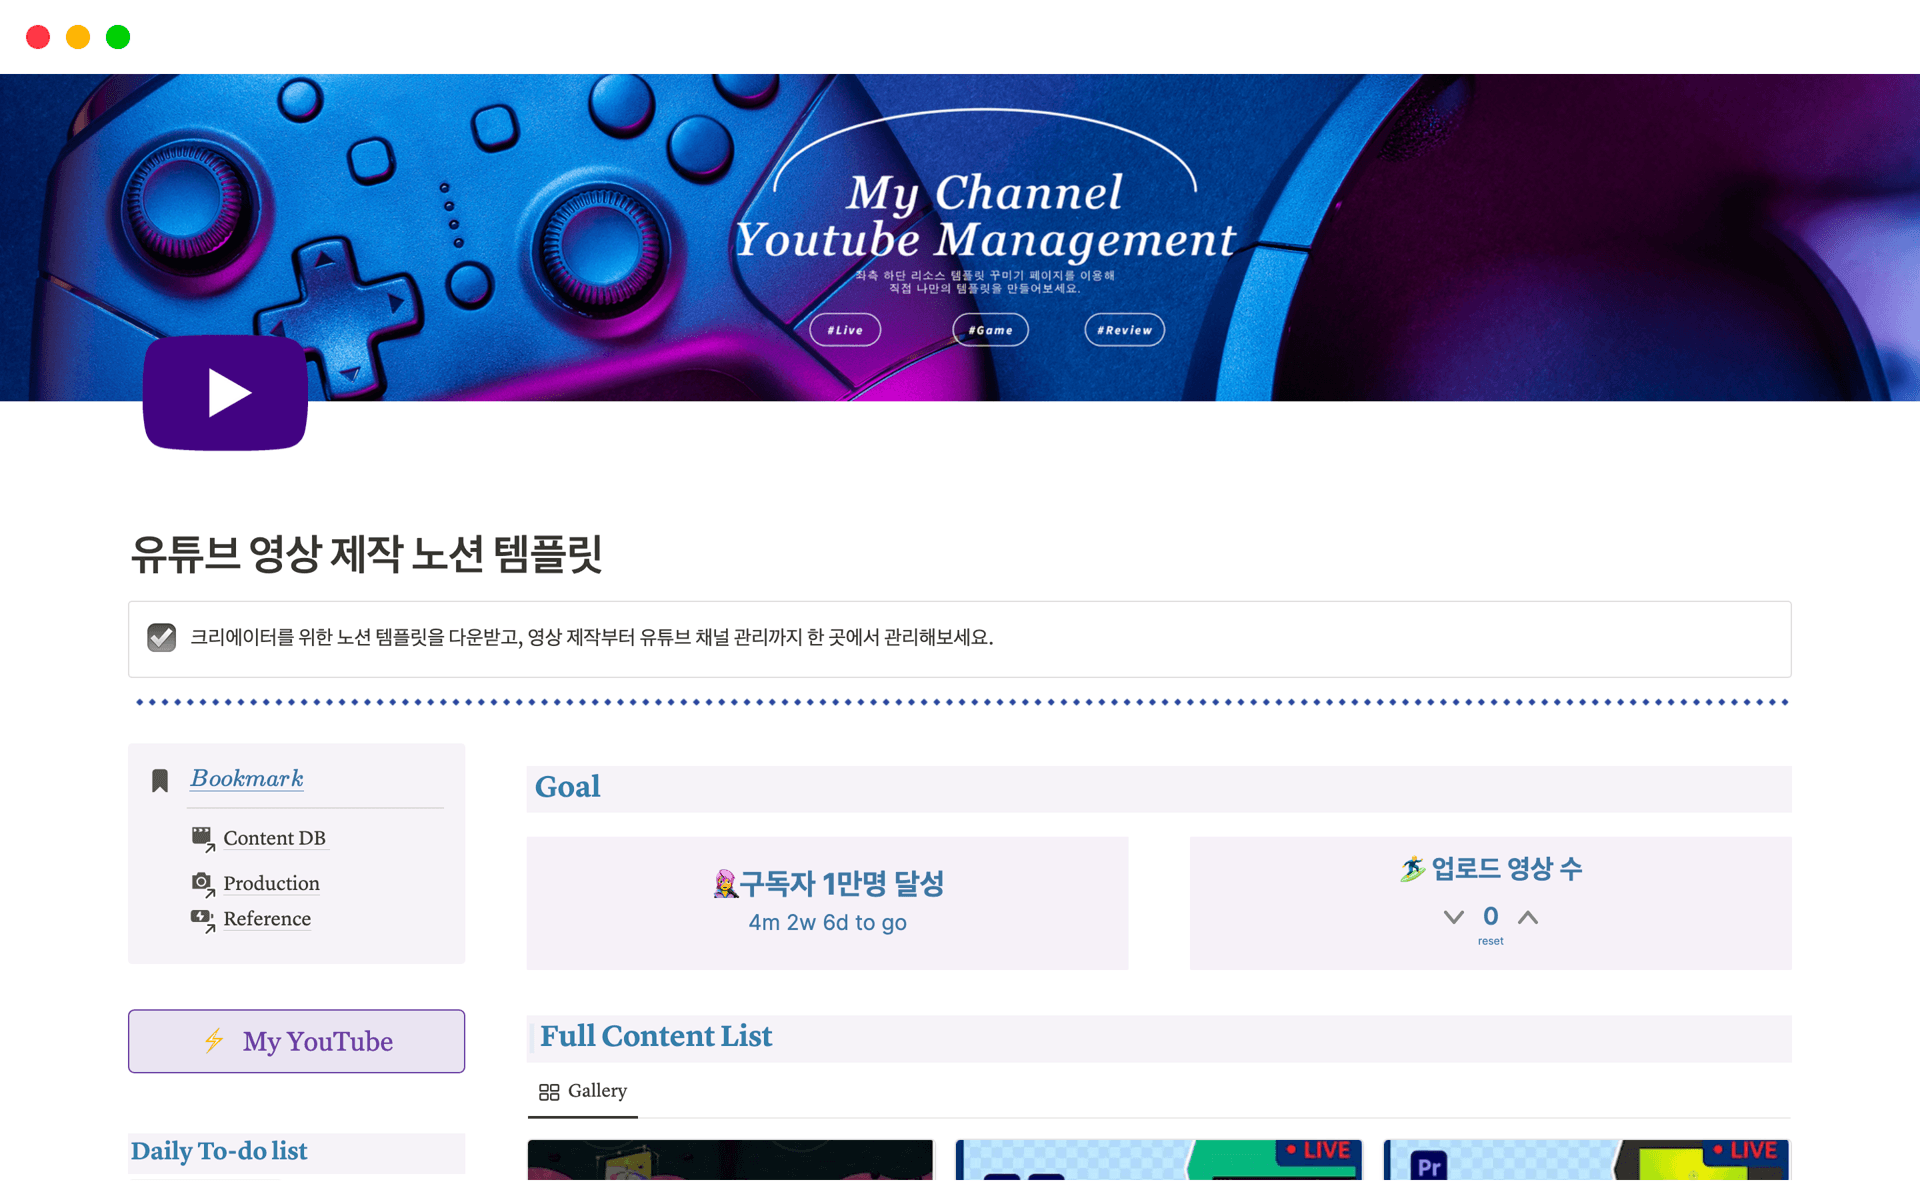Reset the upload video counter
1920x1200 pixels.
click(x=1490, y=941)
